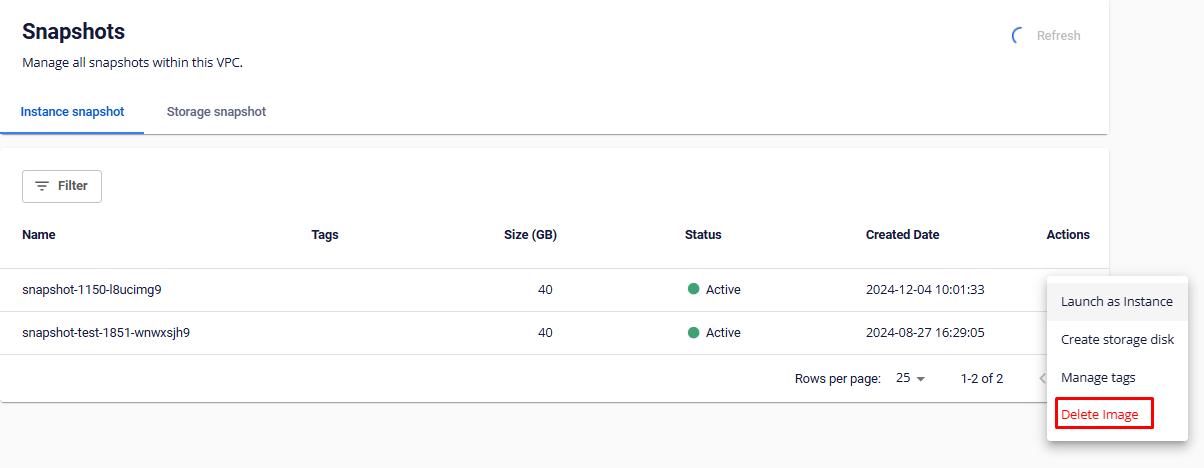
Task: Open the Rows per page dropdown arrow
Action: (x=921, y=379)
